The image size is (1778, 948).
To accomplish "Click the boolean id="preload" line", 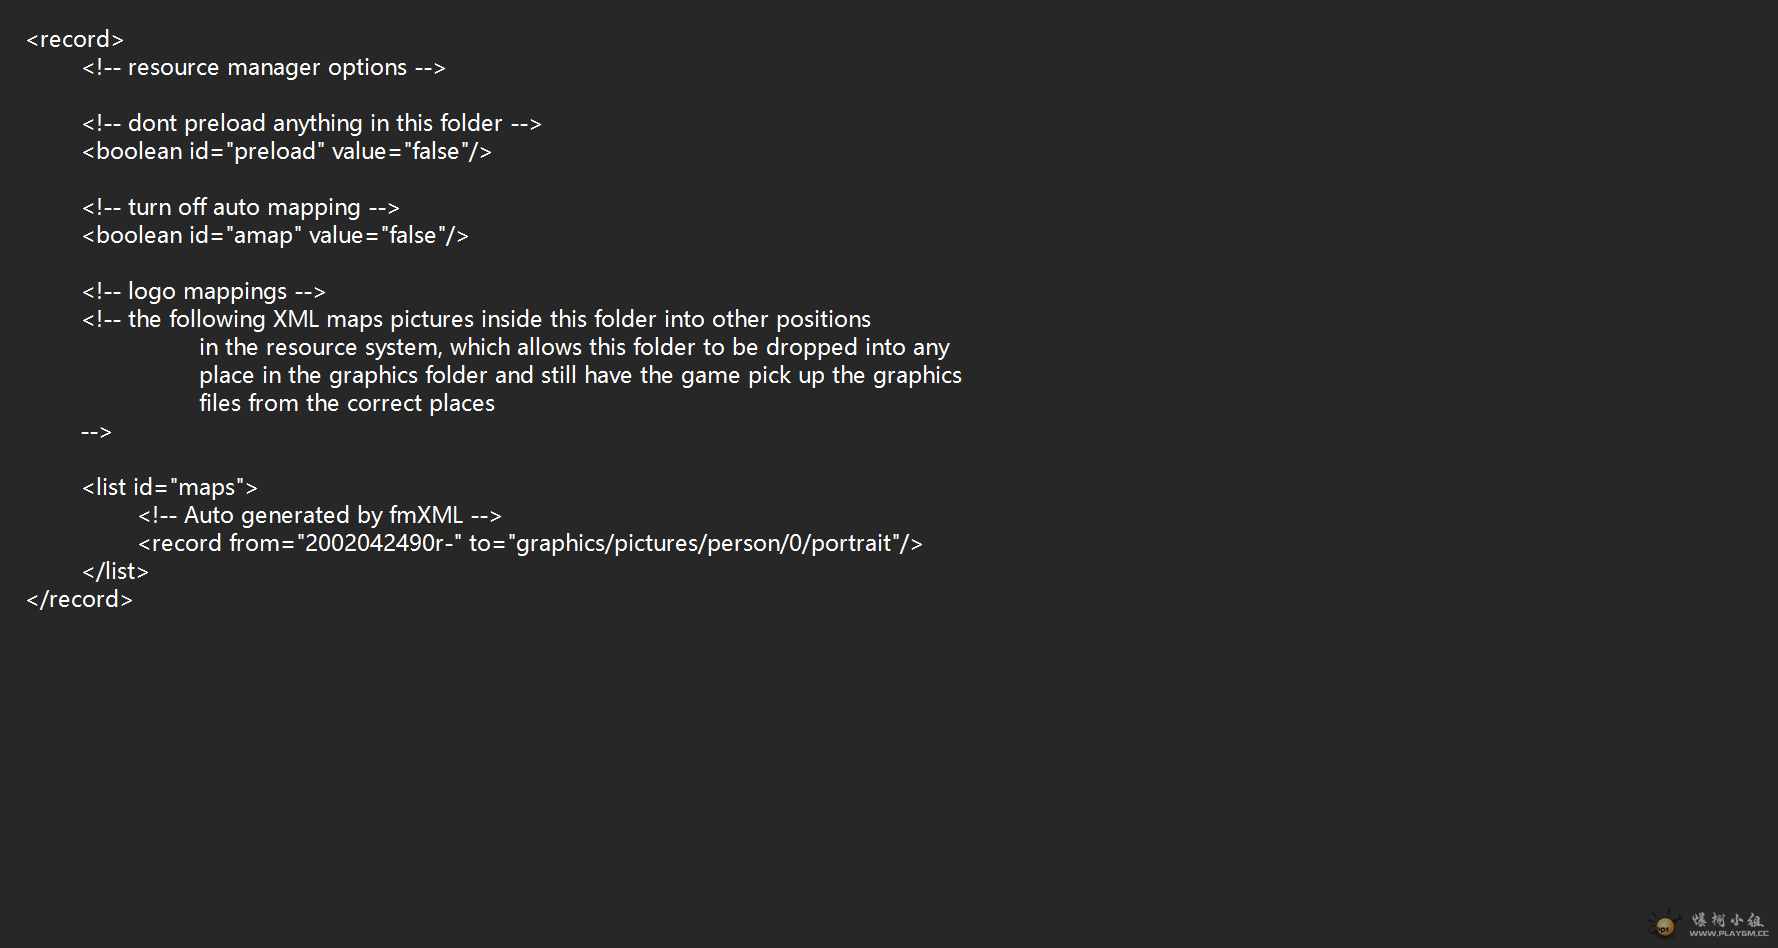I will pyautogui.click(x=287, y=152).
